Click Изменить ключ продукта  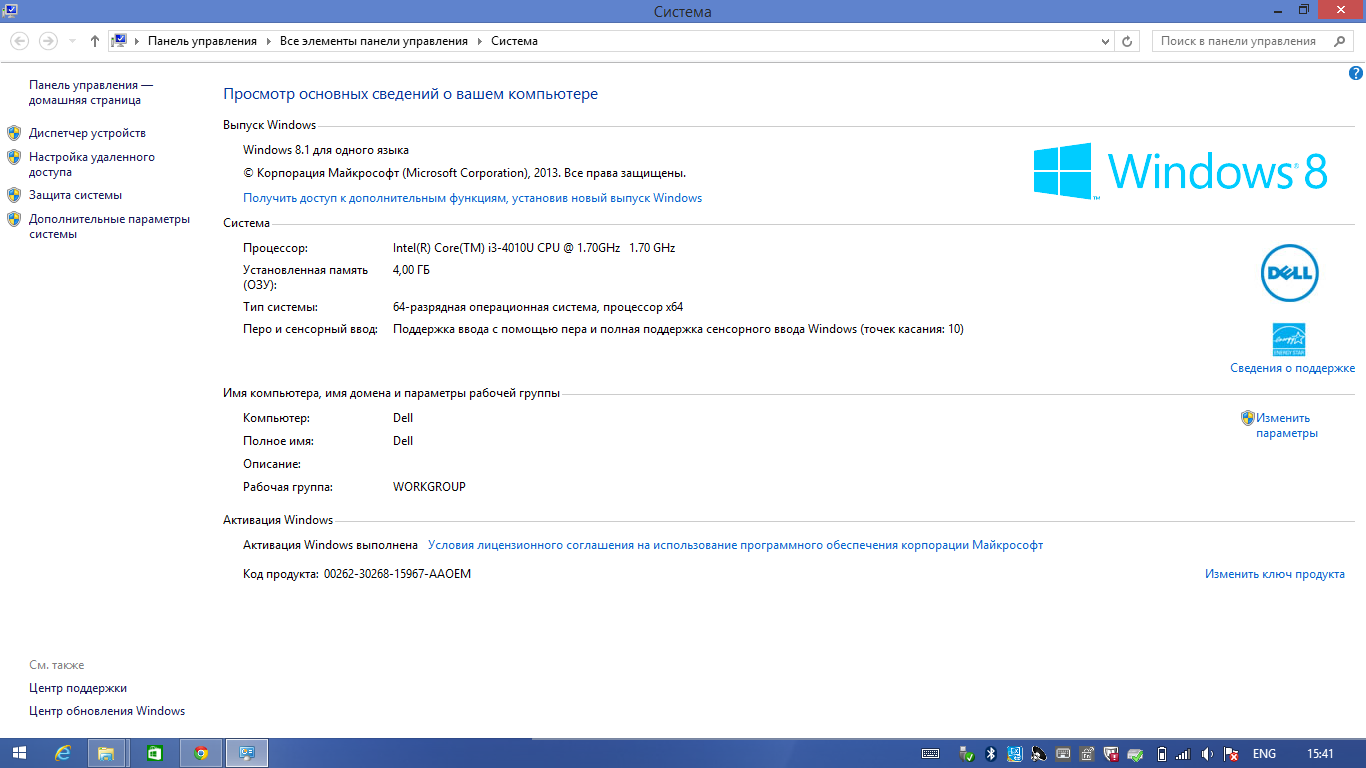coord(1274,574)
